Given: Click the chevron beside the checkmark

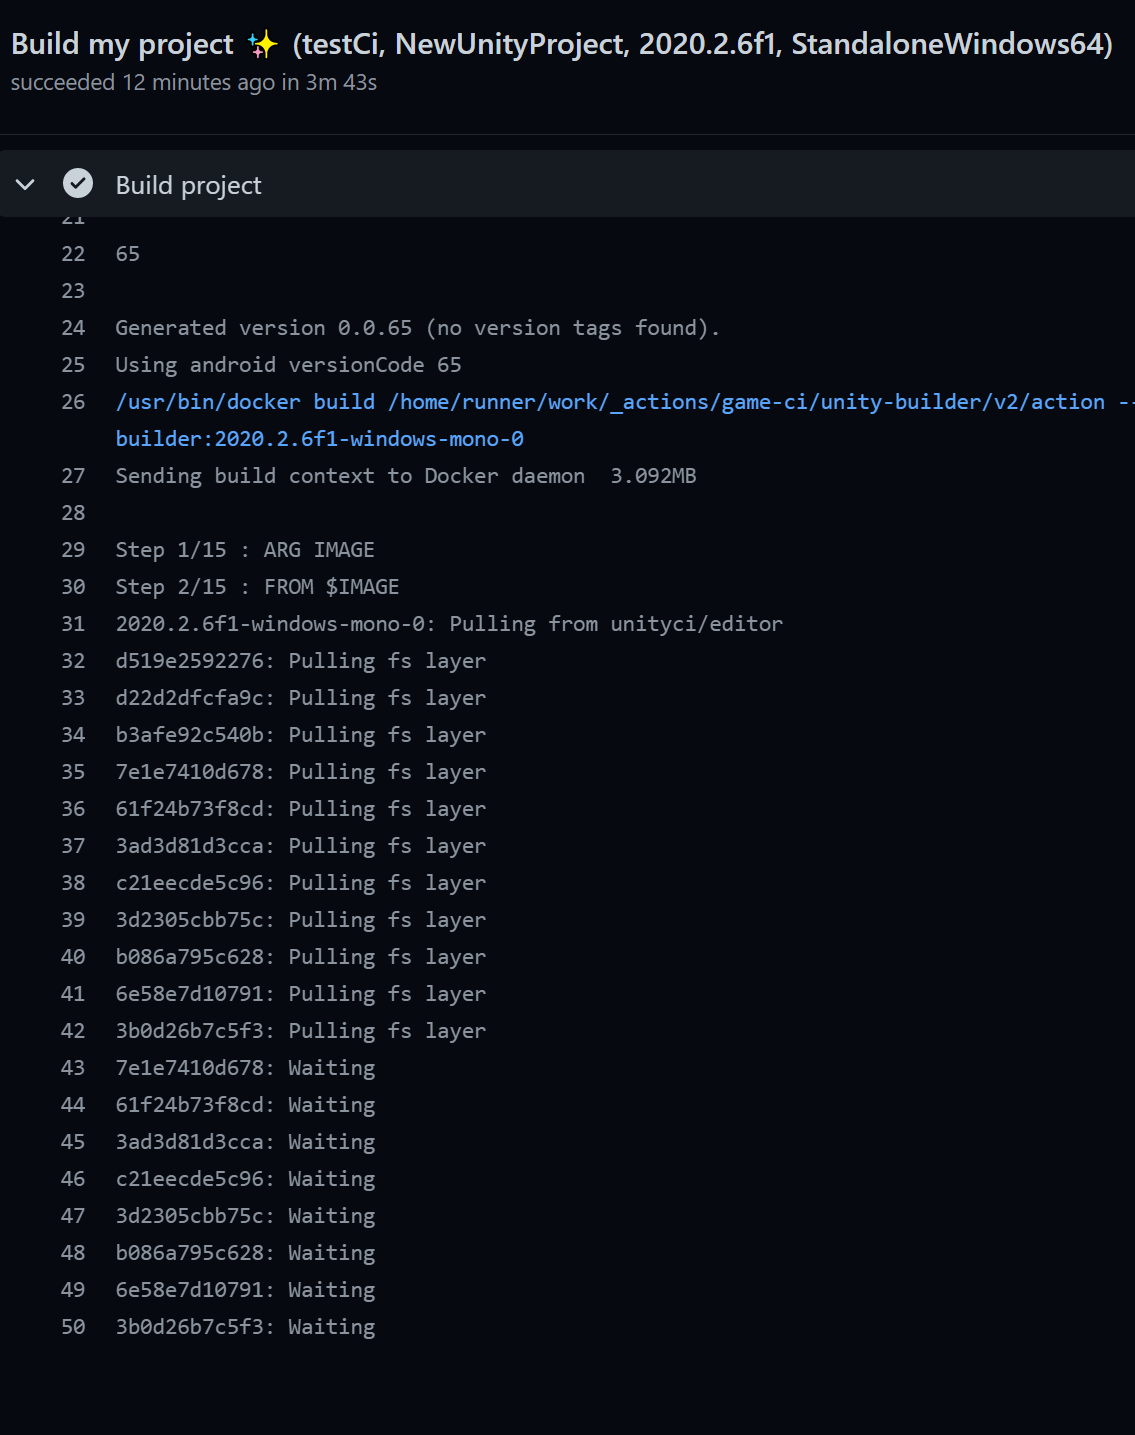Looking at the screenshot, I should 25,184.
